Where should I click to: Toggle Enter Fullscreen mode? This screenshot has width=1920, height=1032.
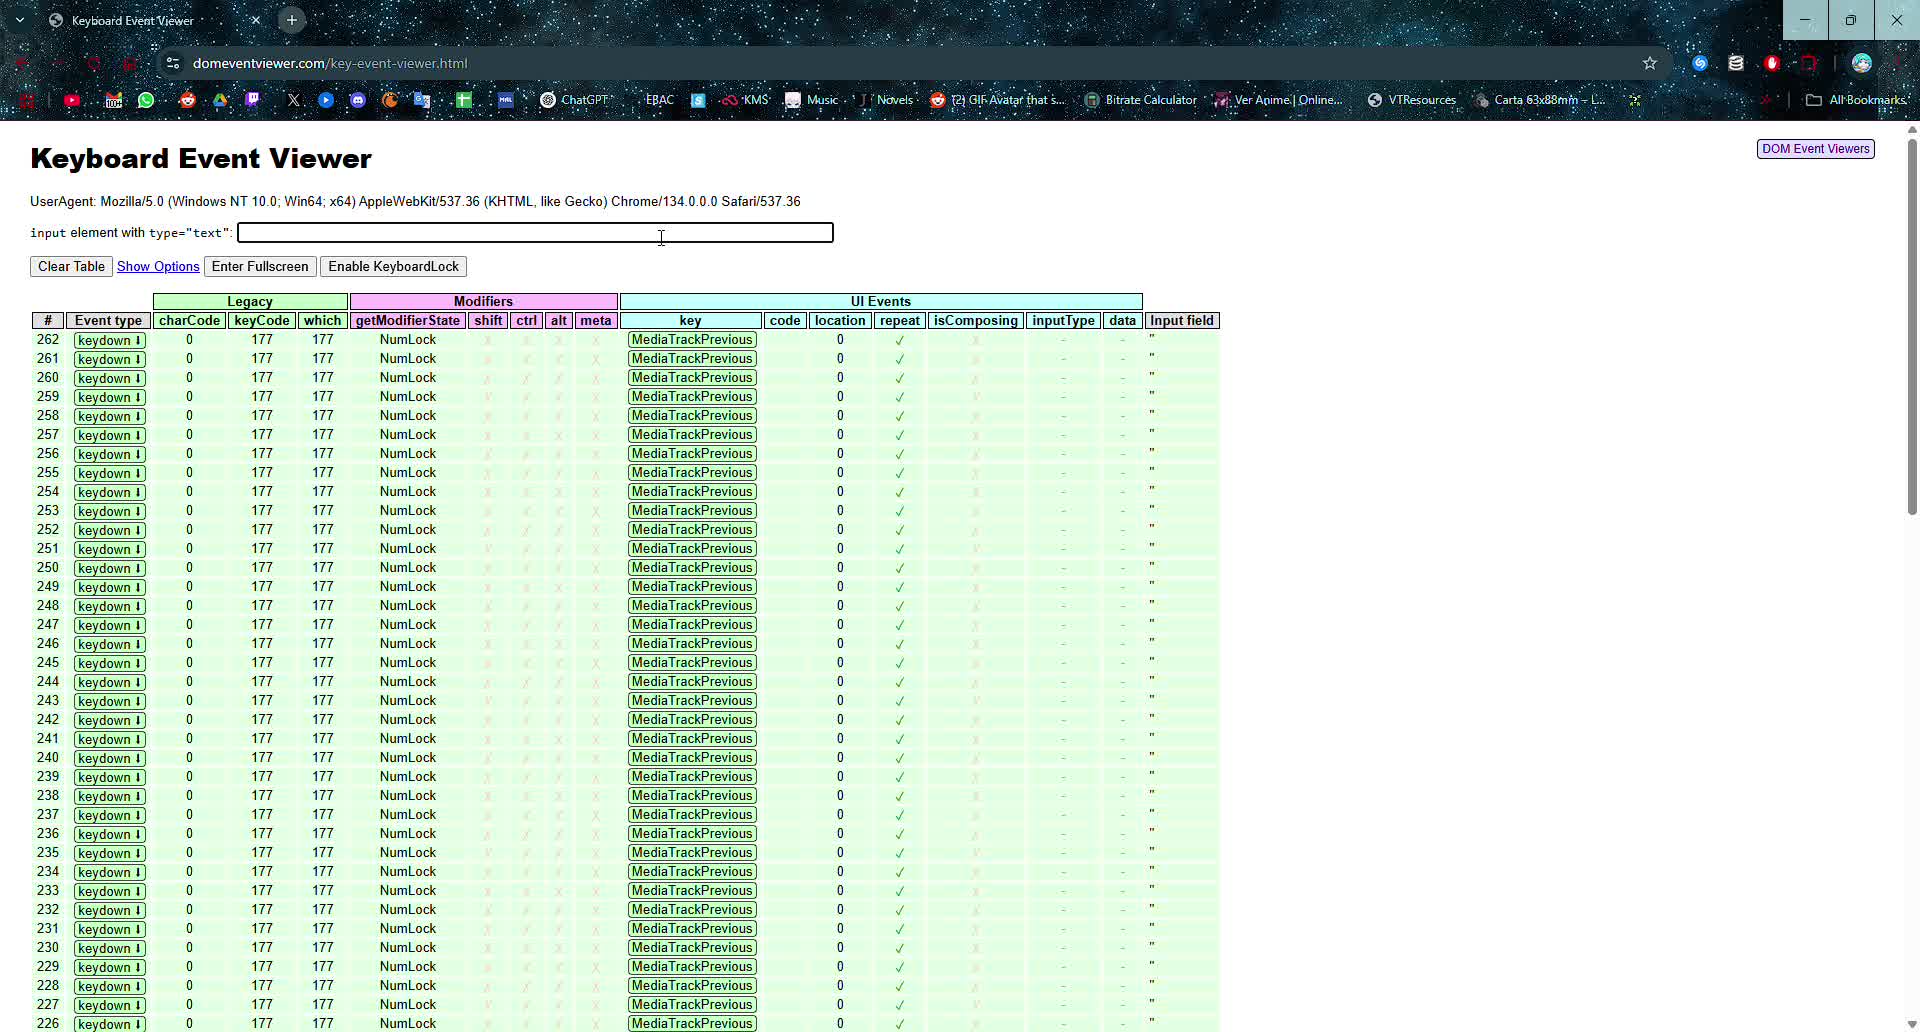point(260,267)
